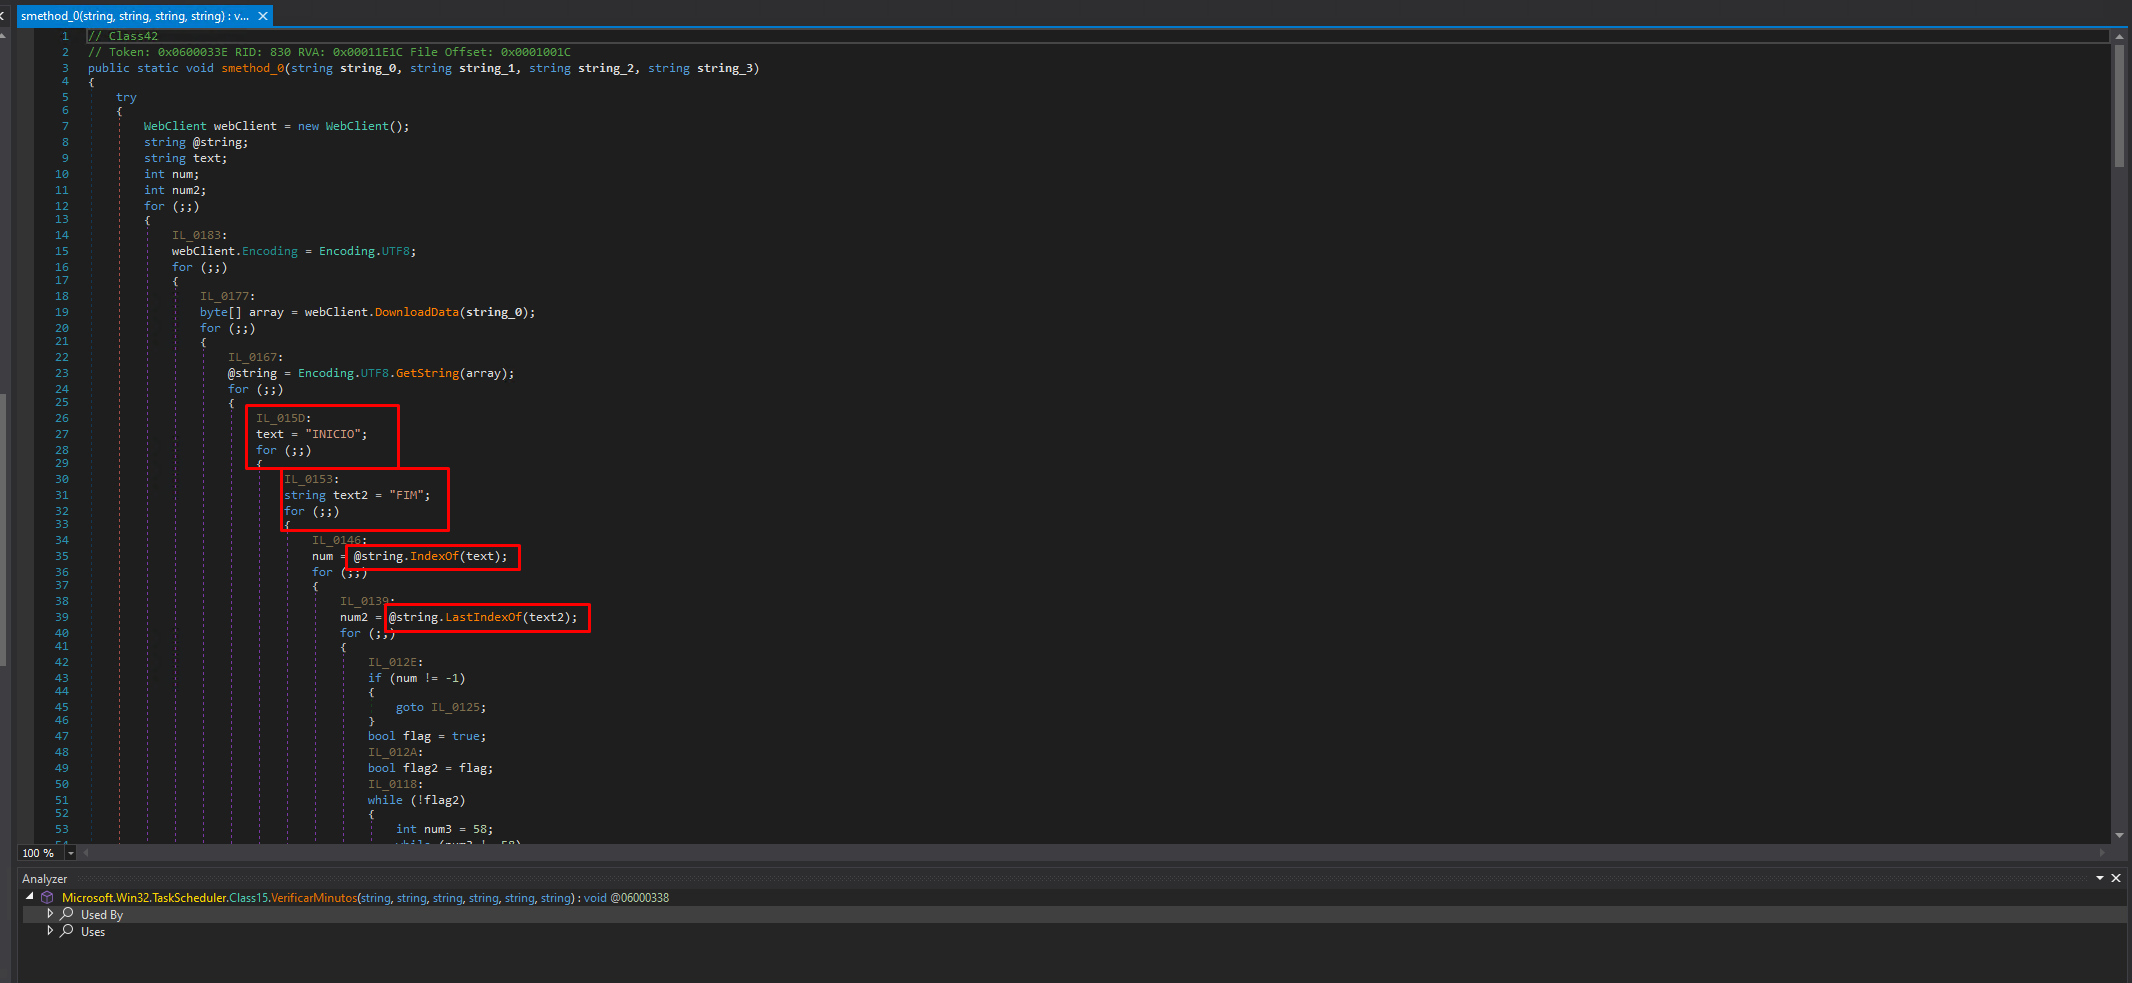Close the smethod_0 tab
The height and width of the screenshot is (983, 2132).
tap(263, 16)
